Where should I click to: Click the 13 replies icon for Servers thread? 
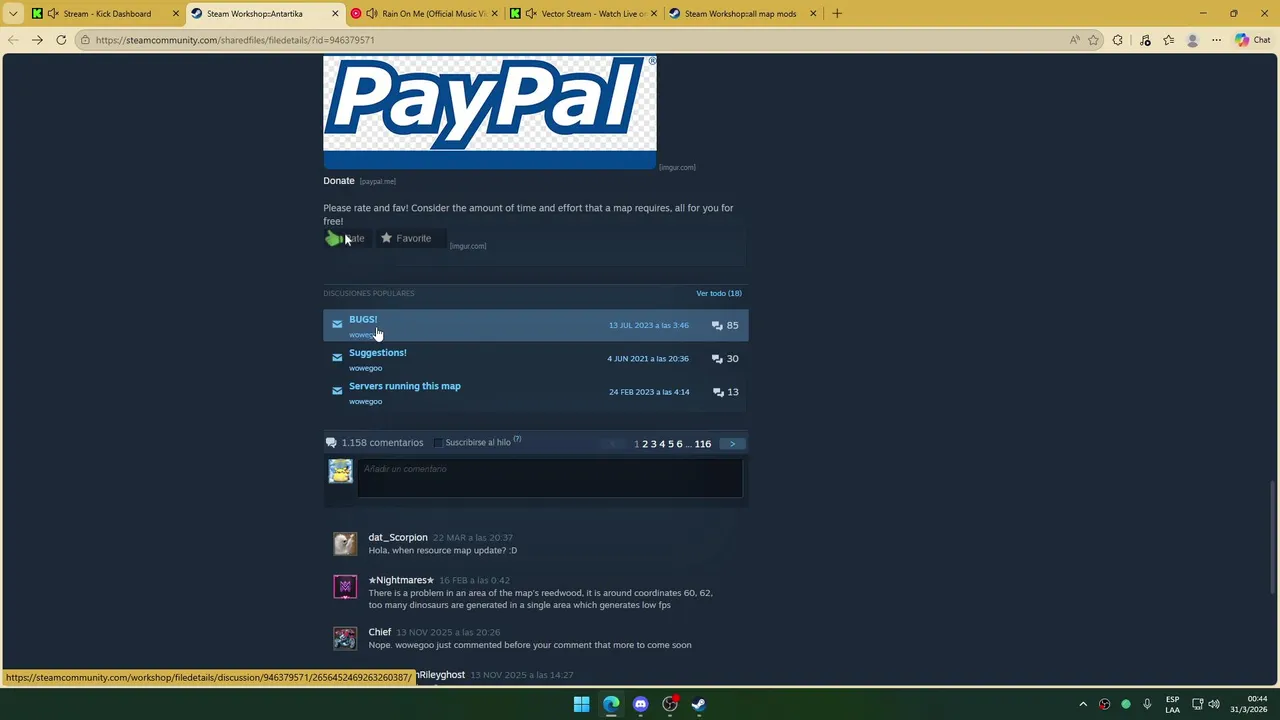coord(717,392)
